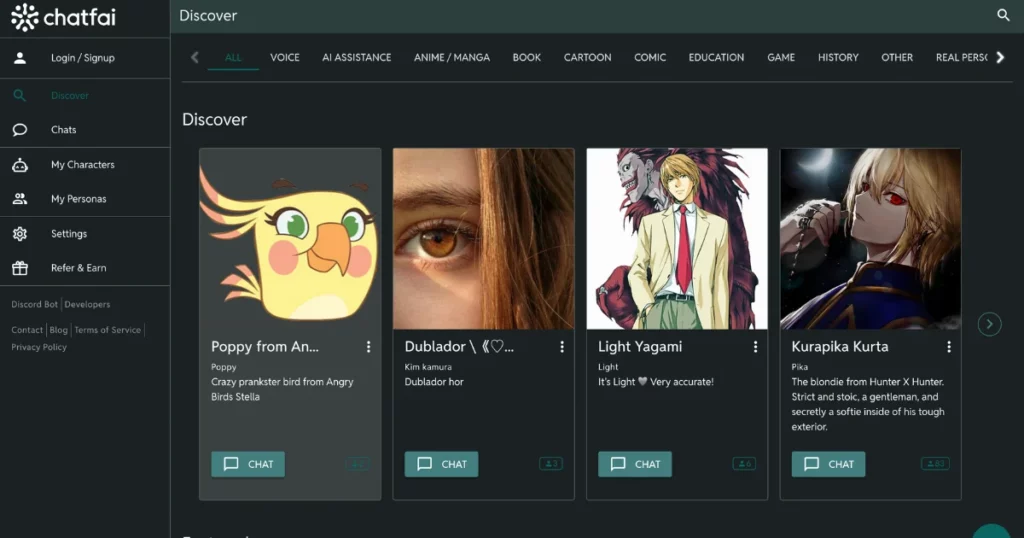Click creator name Pika
Screen dimensions: 1024x538
tap(799, 367)
